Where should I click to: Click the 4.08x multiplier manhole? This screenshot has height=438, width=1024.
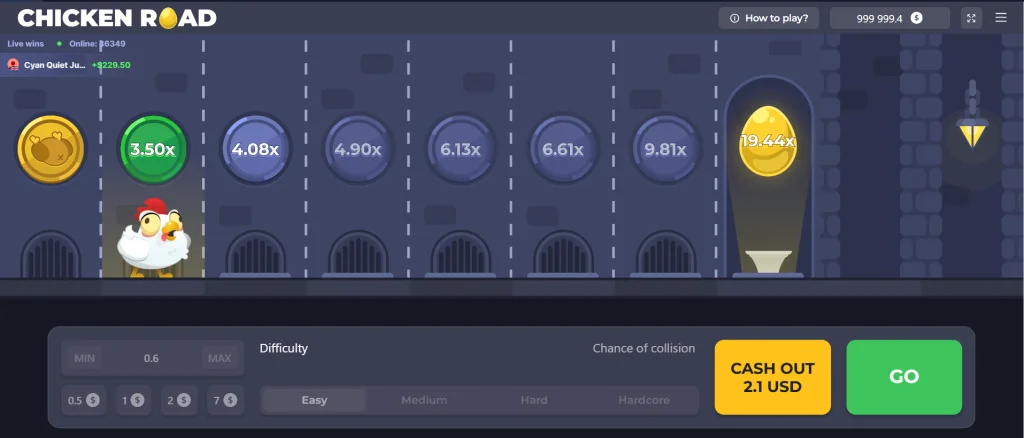click(255, 149)
